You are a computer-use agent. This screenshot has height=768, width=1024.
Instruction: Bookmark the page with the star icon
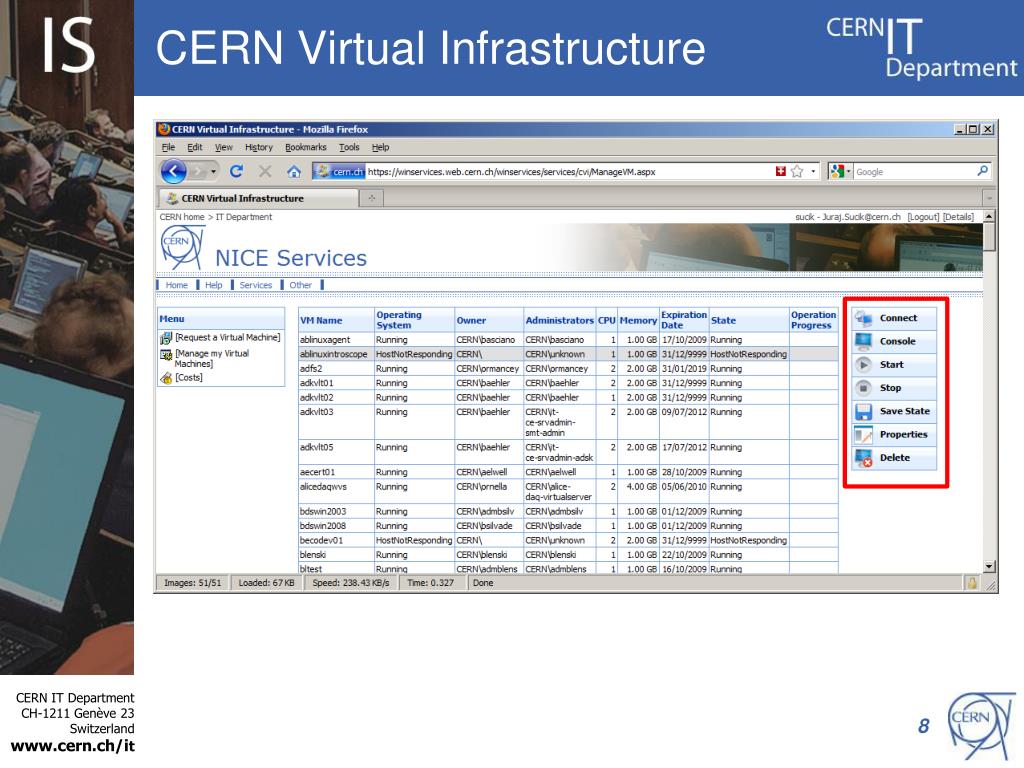point(797,171)
